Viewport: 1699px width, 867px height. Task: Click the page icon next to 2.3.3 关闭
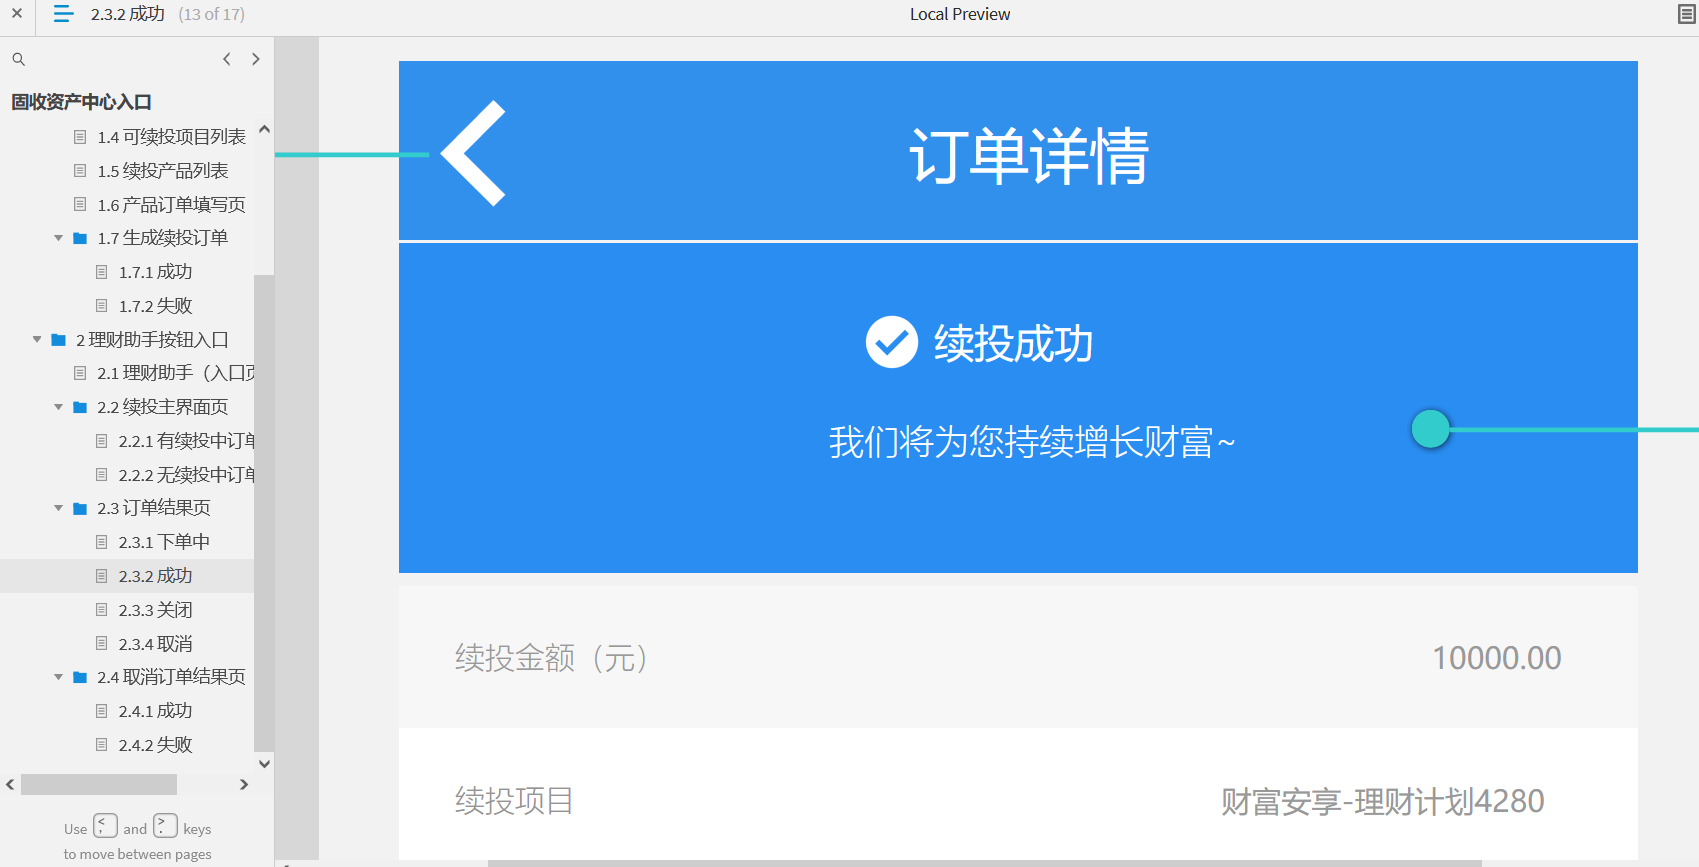(x=101, y=610)
